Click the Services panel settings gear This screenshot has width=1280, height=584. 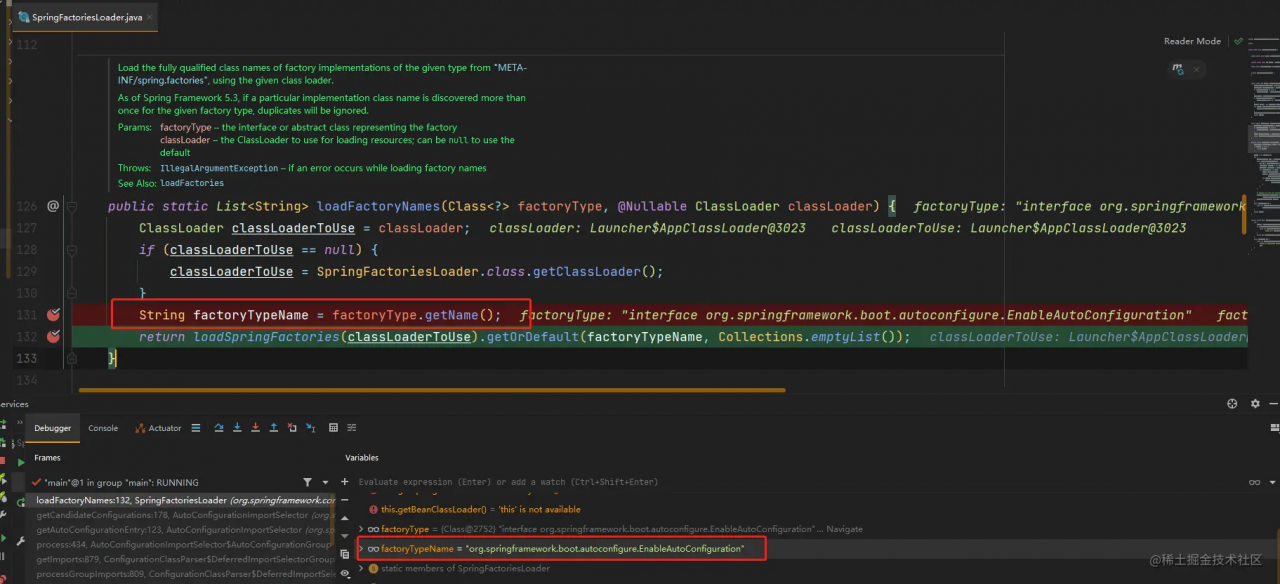coord(1255,404)
